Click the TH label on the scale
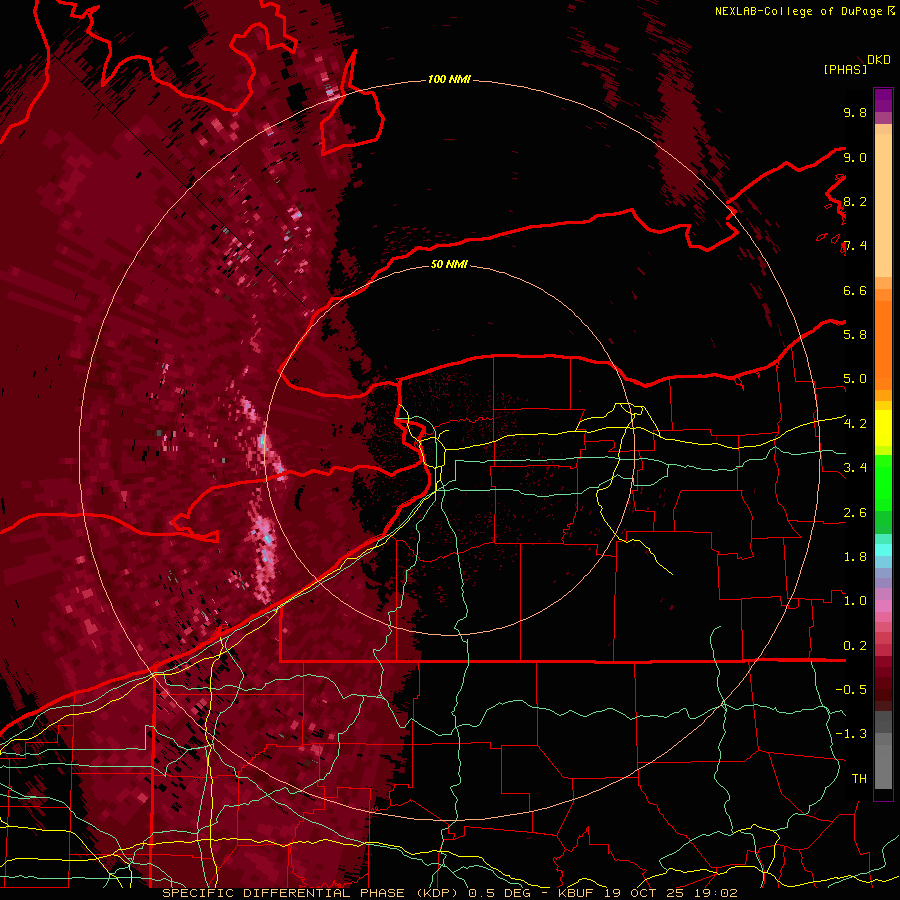 pyautogui.click(x=859, y=778)
